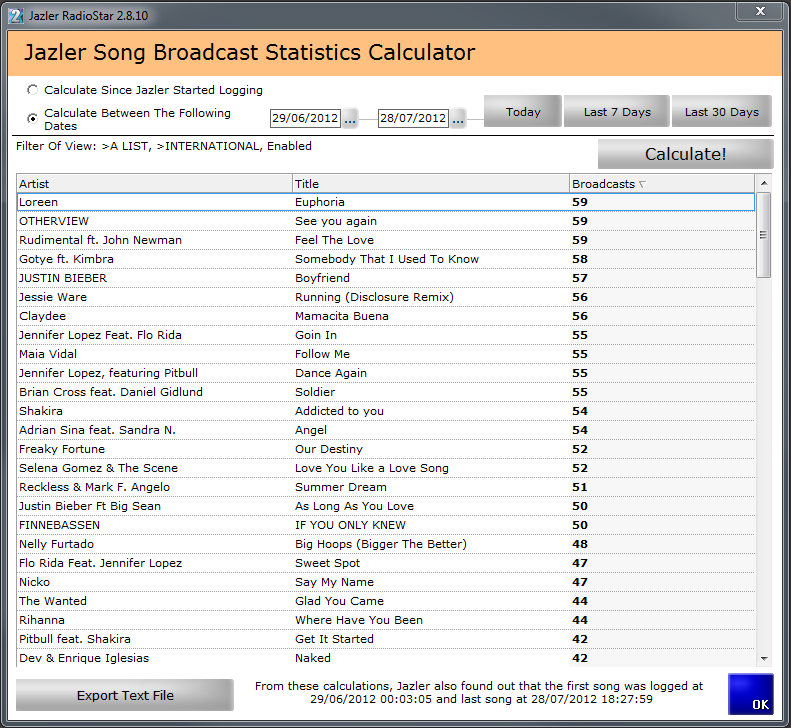The height and width of the screenshot is (728, 791).
Task: Click title Love You Like a Love Song
Action: coord(372,468)
